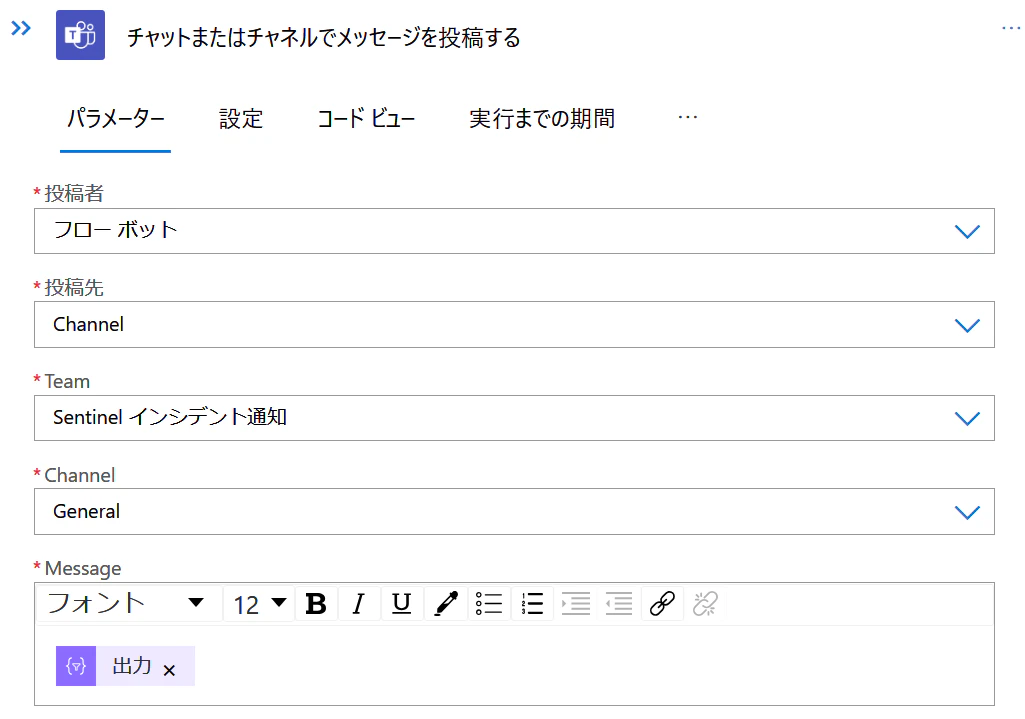Decrease indent in the message

click(618, 603)
